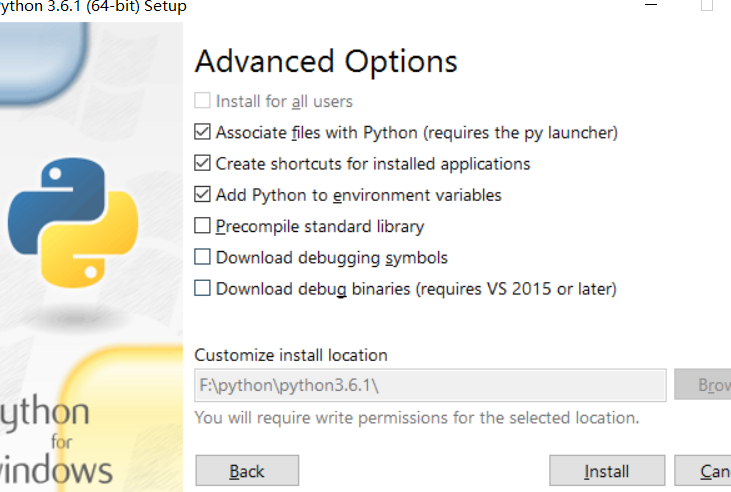Check the Download debugging symbols box

click(203, 257)
